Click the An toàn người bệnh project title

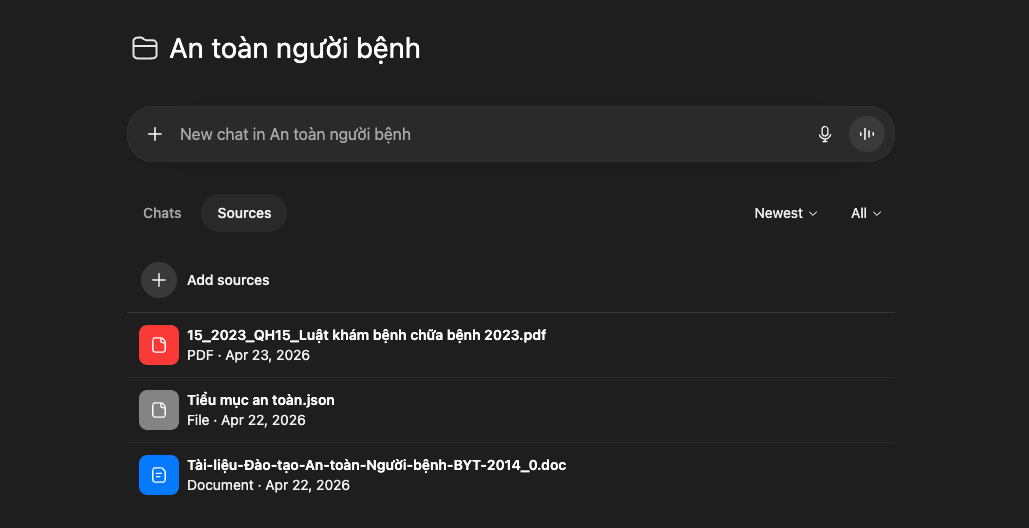coord(295,48)
